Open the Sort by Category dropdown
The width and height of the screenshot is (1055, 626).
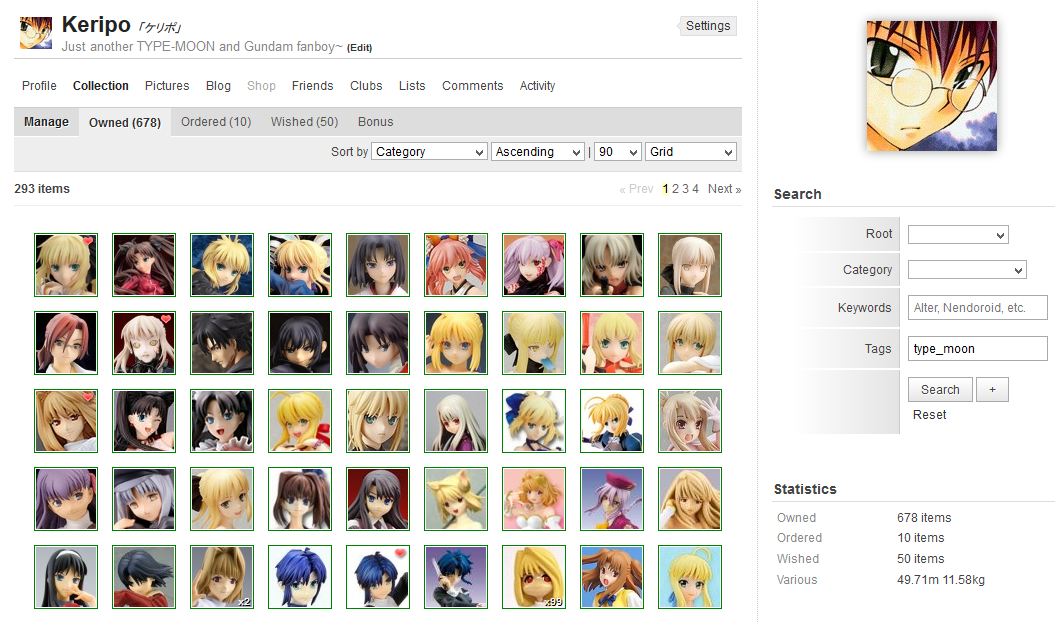(x=429, y=151)
